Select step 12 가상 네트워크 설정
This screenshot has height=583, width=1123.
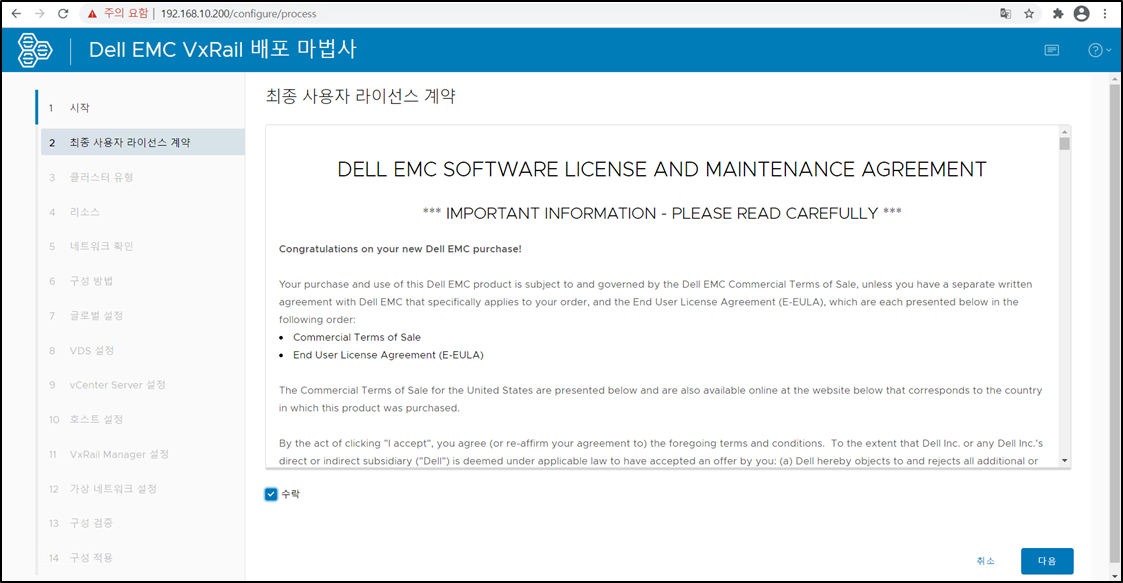pos(142,488)
